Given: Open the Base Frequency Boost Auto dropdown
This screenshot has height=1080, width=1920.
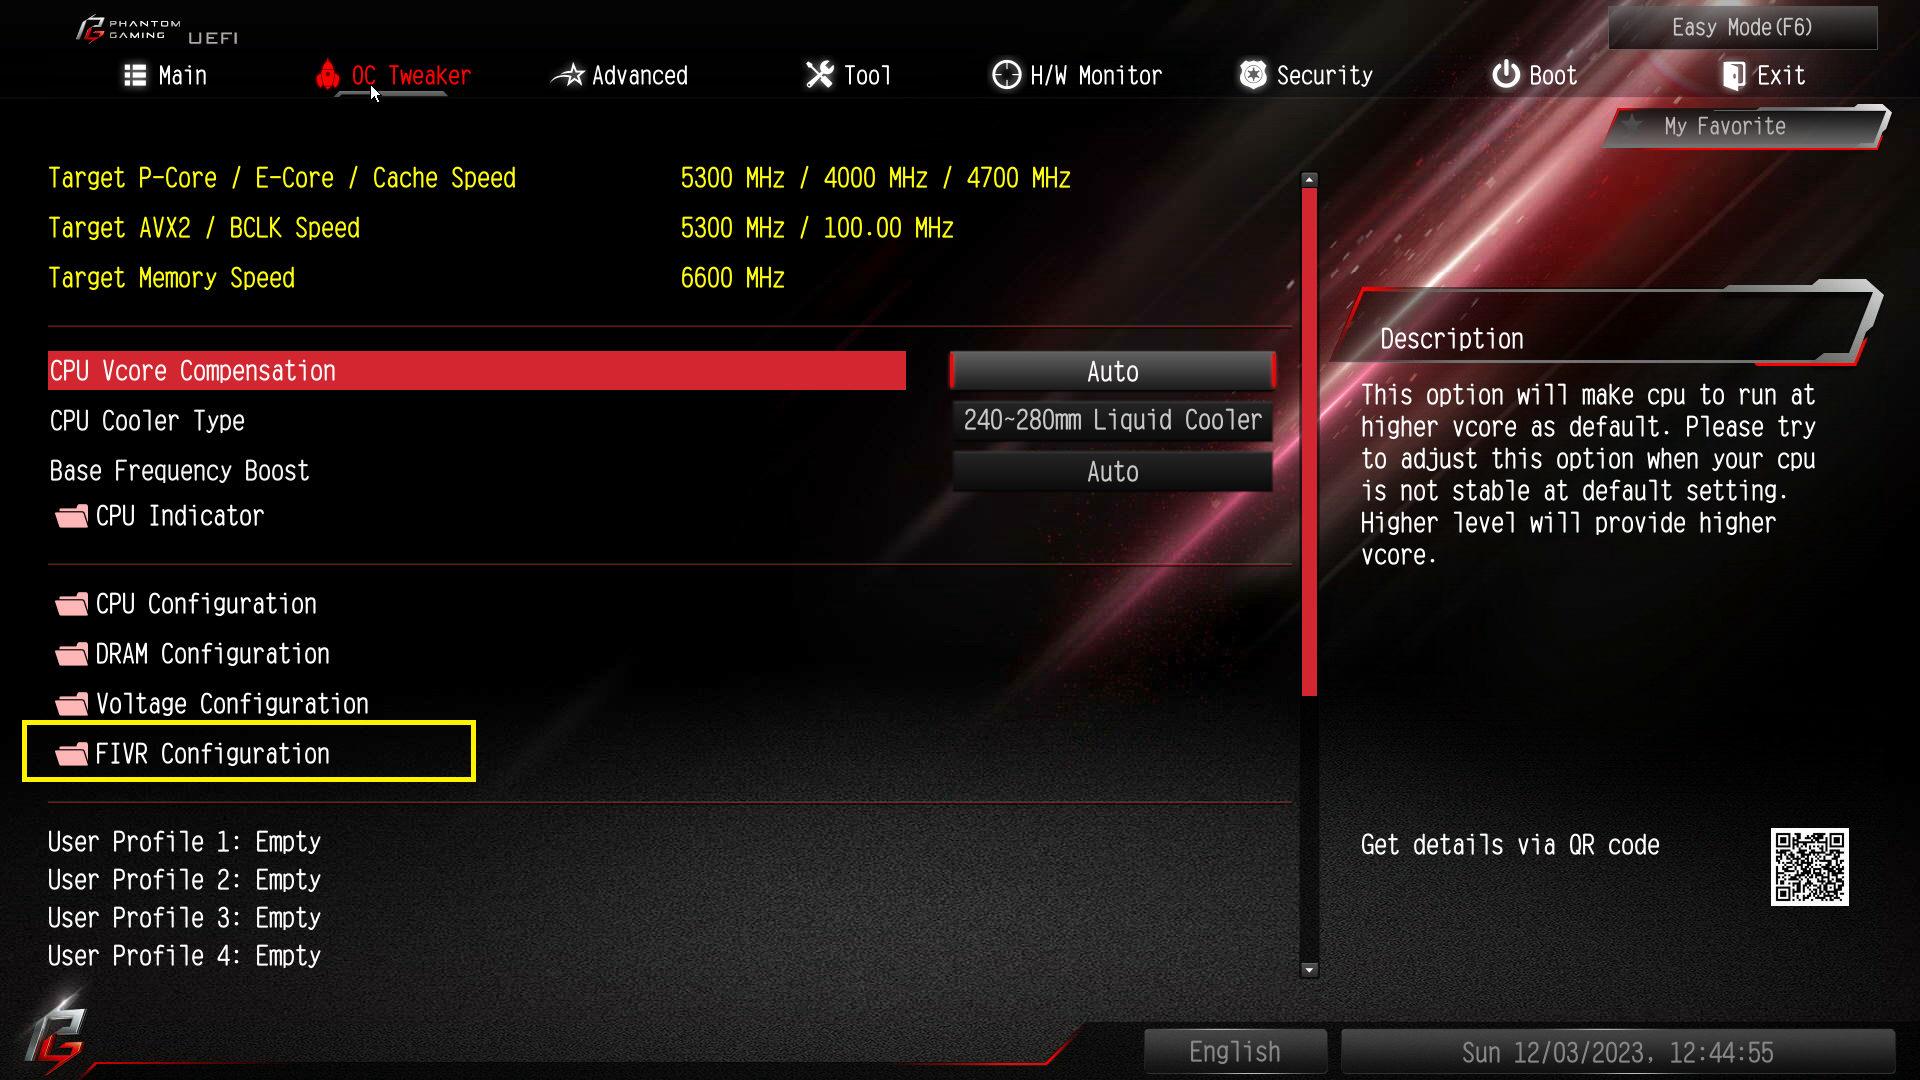Looking at the screenshot, I should 1112,471.
